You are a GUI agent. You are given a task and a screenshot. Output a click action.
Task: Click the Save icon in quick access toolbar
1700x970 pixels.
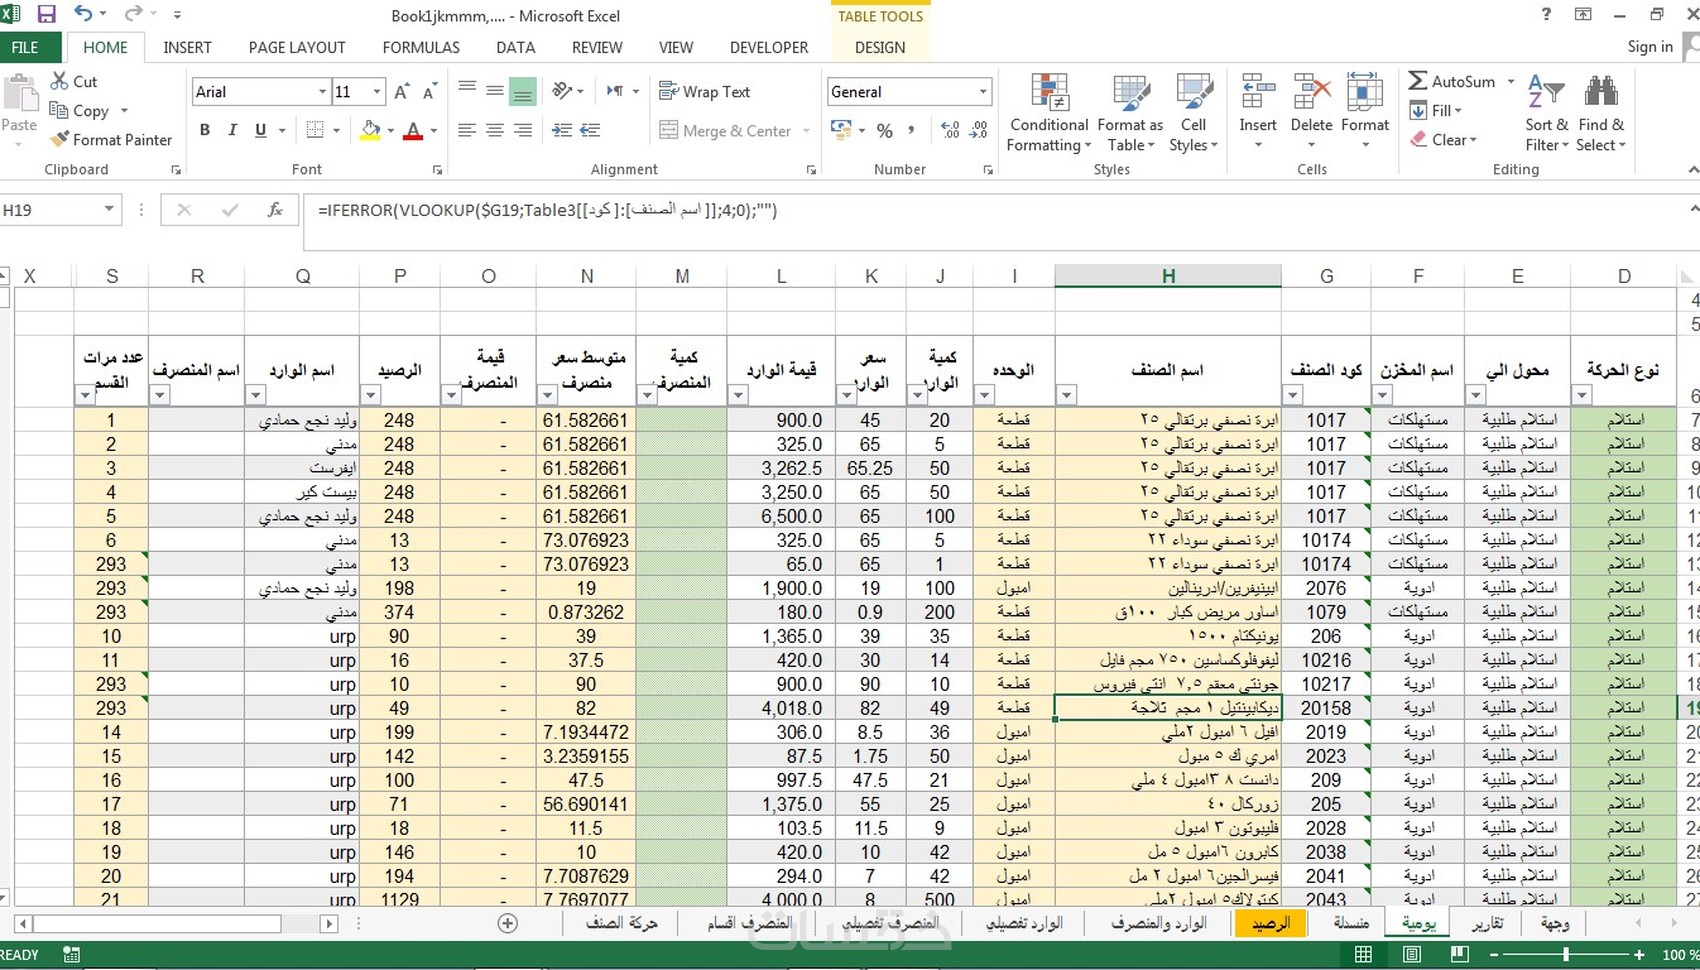[x=46, y=14]
